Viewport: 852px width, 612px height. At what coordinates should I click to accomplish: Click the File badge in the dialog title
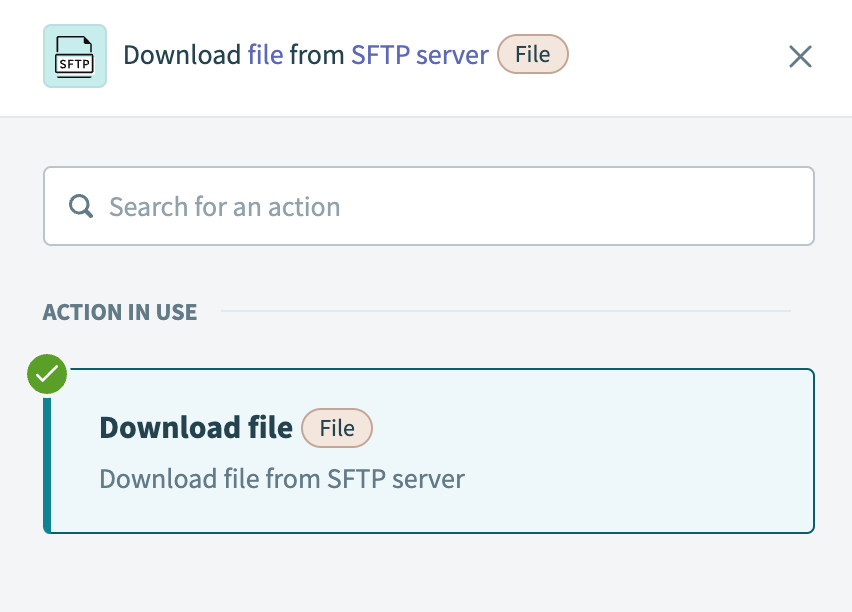[x=532, y=55]
